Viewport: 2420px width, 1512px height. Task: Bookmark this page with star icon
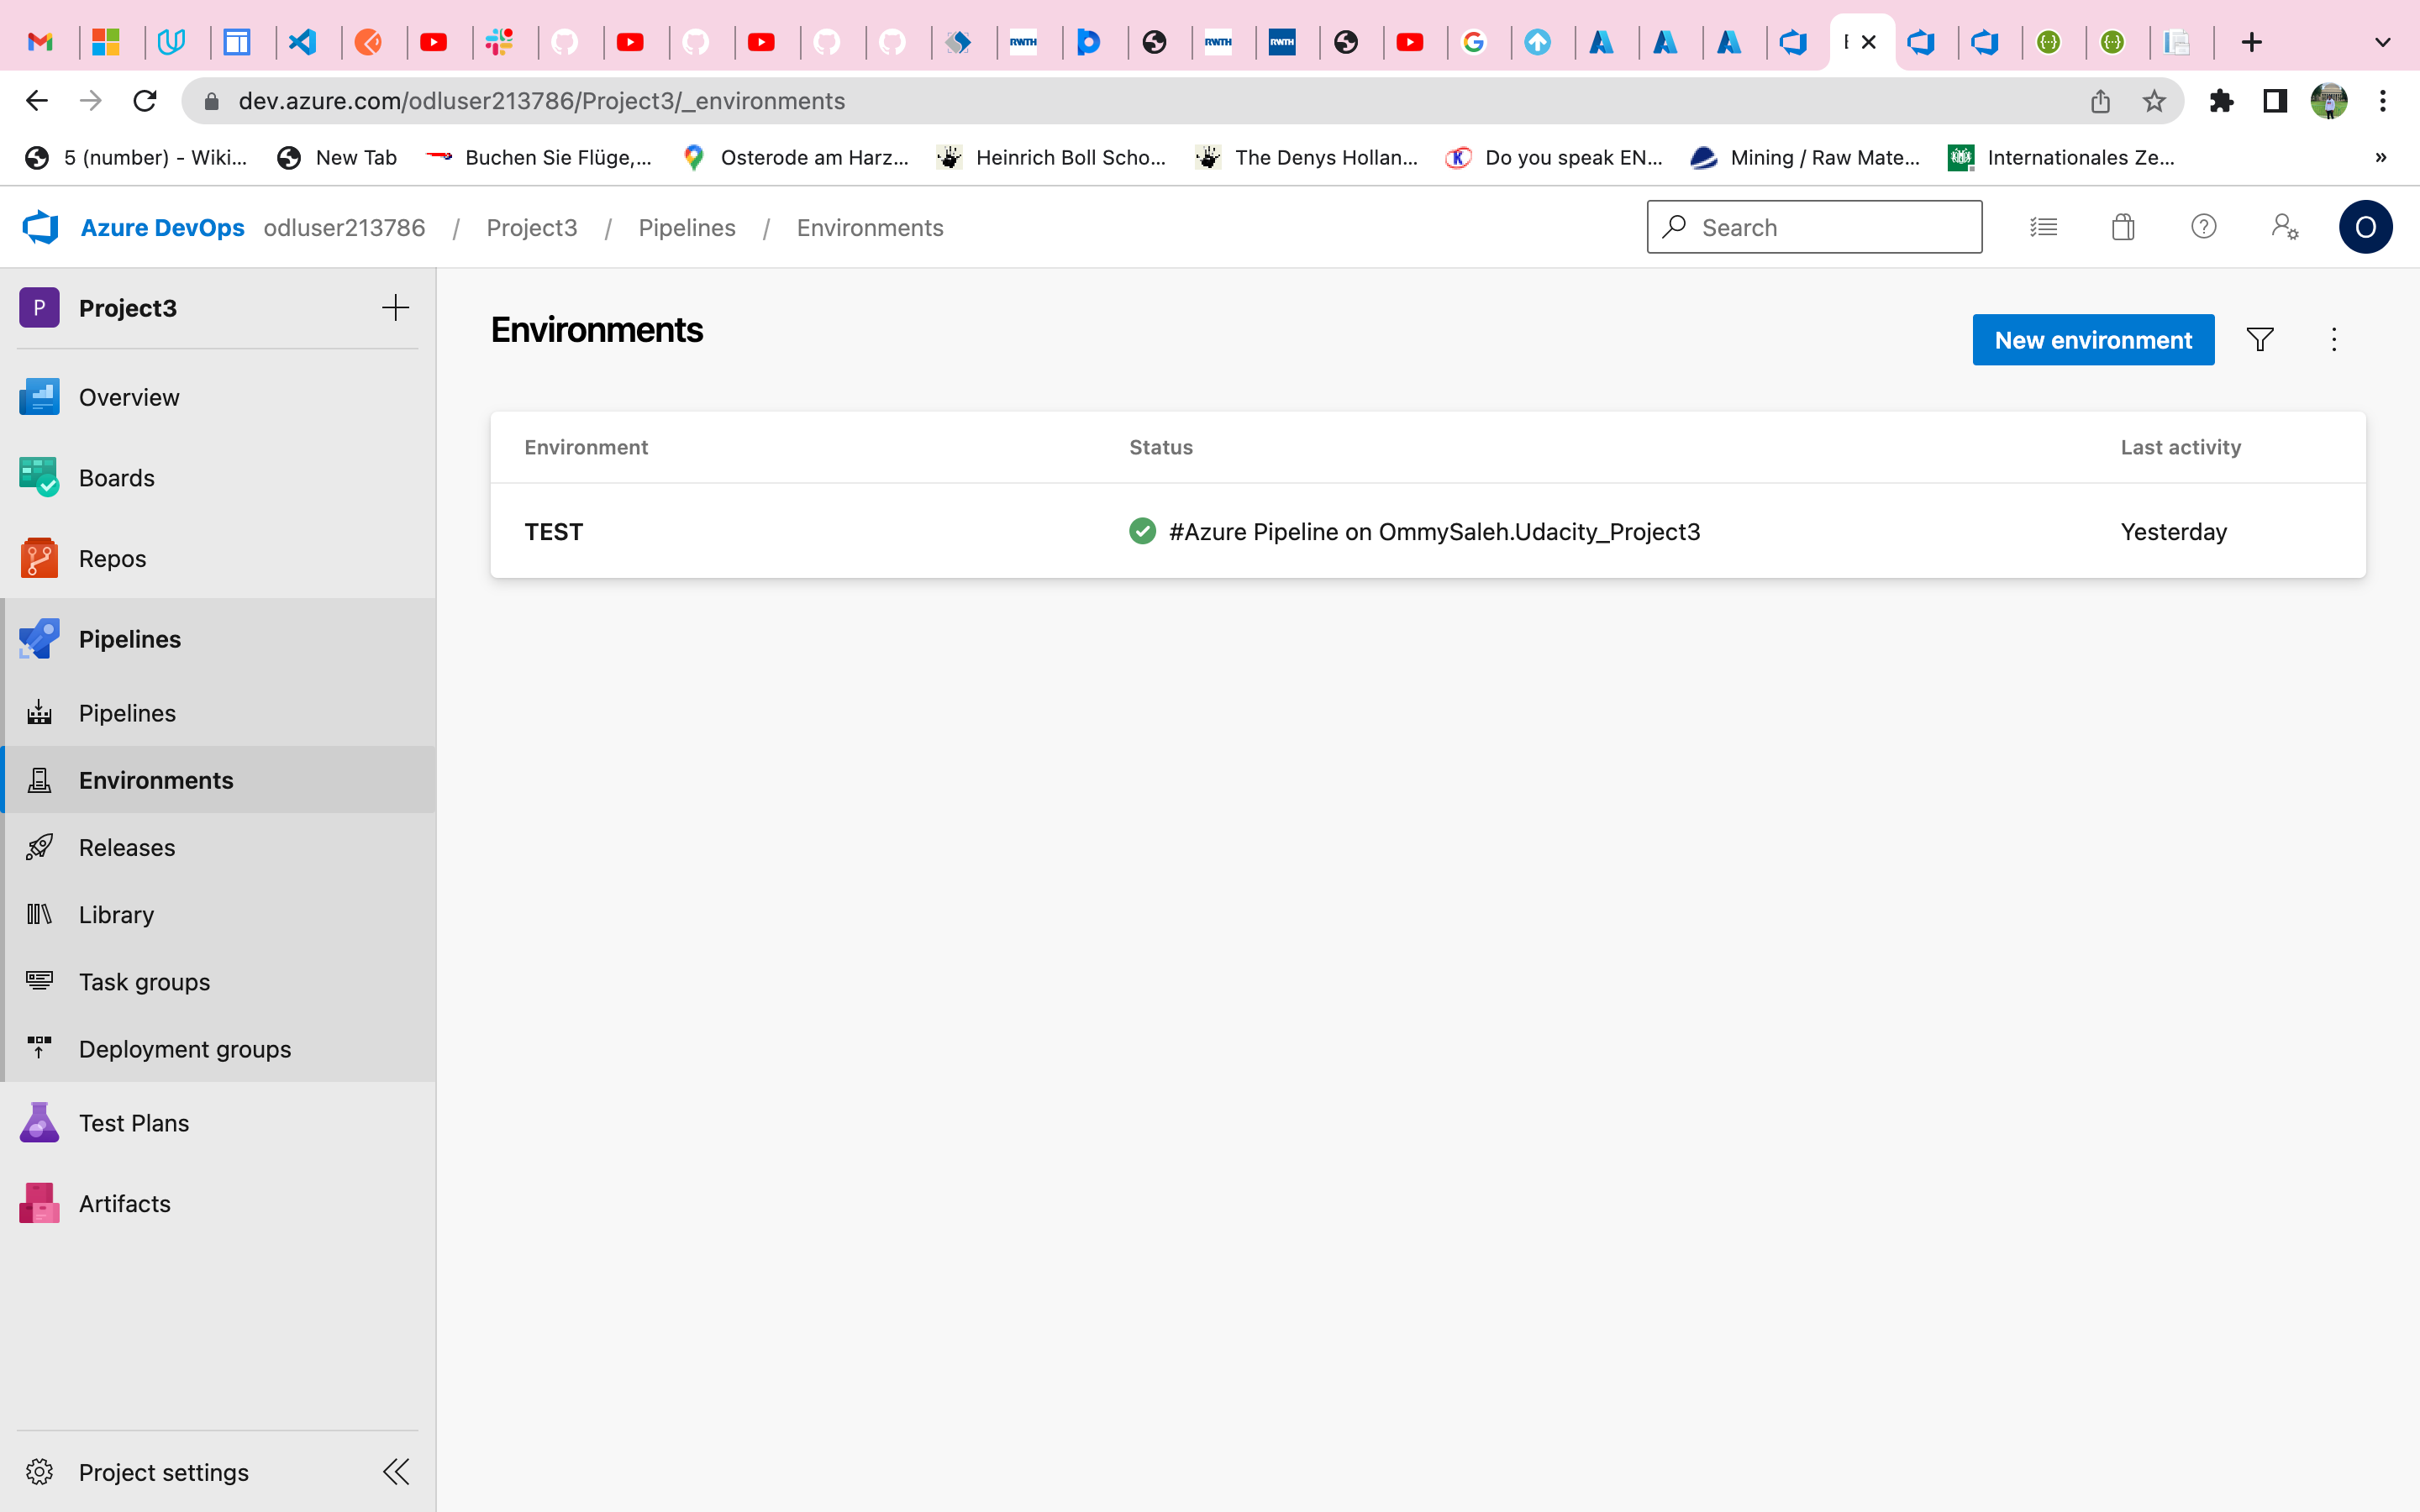pos(2154,101)
